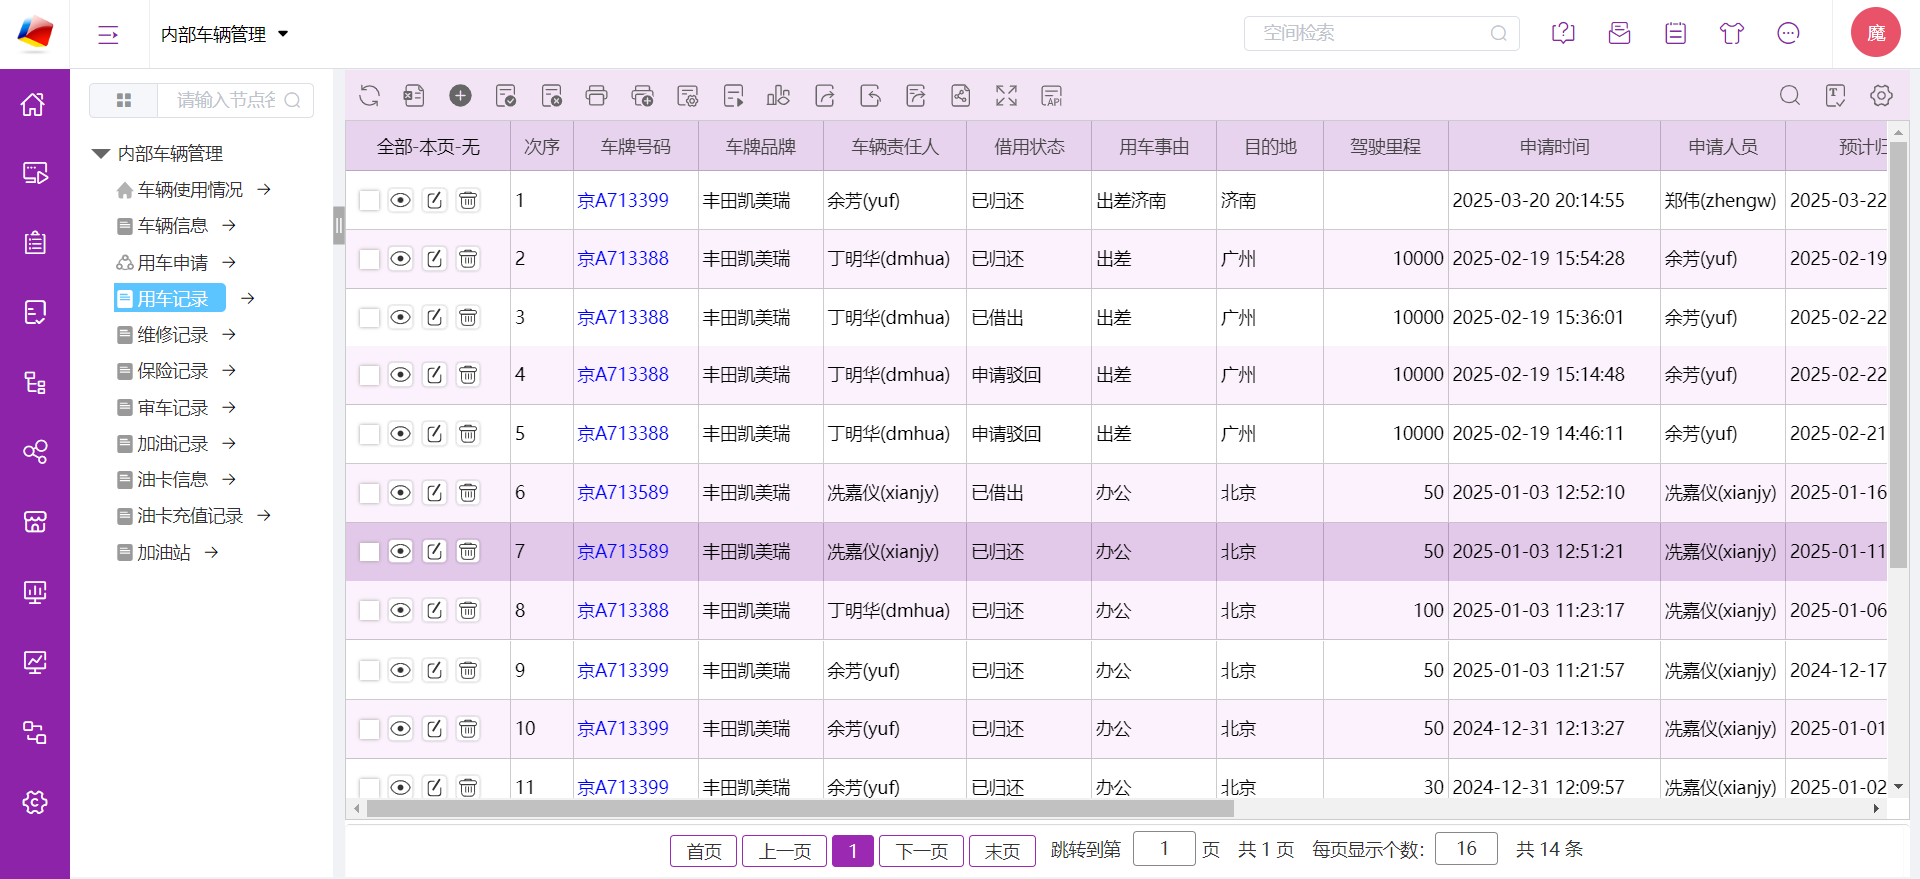Go to home via sidebar house icon
This screenshot has height=879, width=1920.
pyautogui.click(x=34, y=104)
